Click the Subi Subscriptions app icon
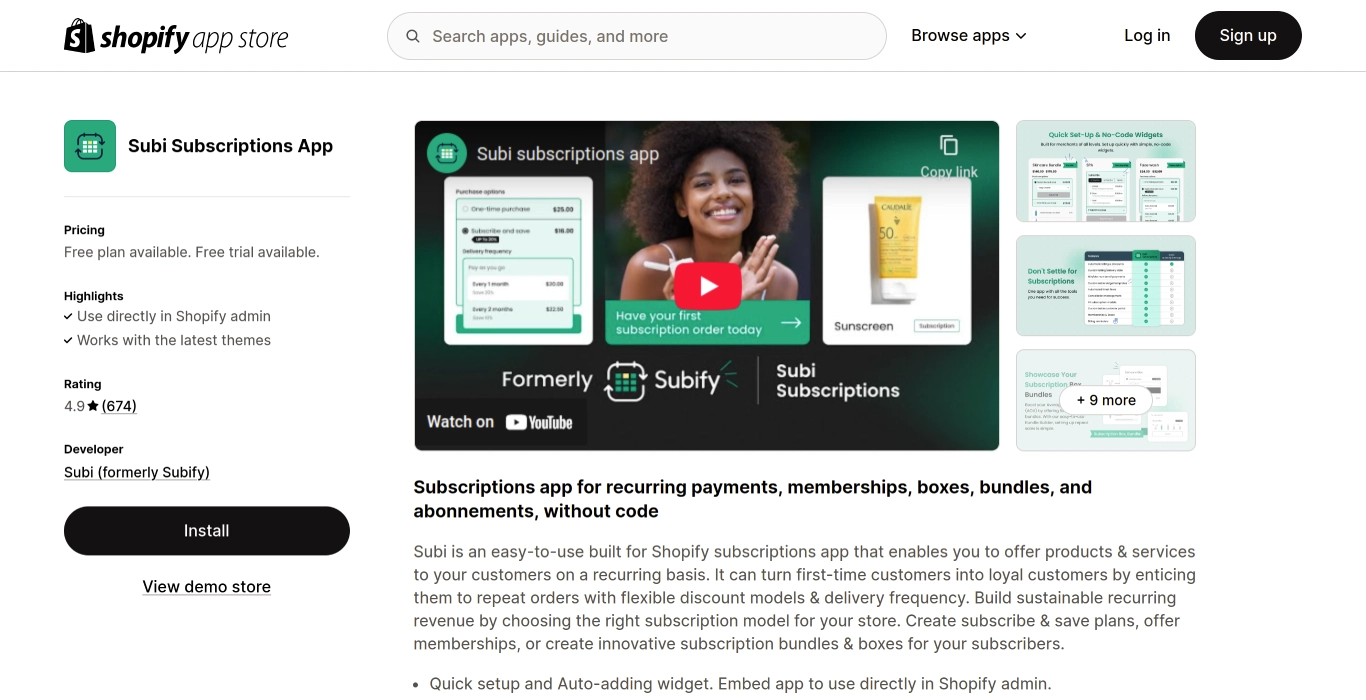This screenshot has width=1366, height=700. tap(90, 146)
